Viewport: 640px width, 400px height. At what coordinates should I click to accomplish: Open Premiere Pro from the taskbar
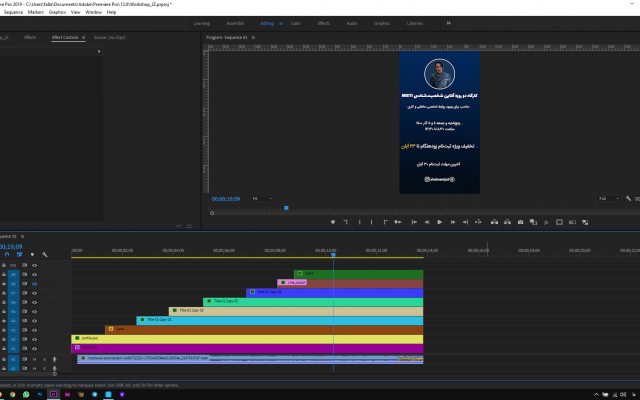(53, 394)
